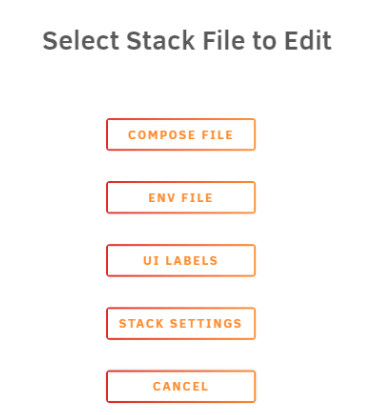
Task: Click the "Select Stack File to Edit" heading
Action: pyautogui.click(x=187, y=41)
